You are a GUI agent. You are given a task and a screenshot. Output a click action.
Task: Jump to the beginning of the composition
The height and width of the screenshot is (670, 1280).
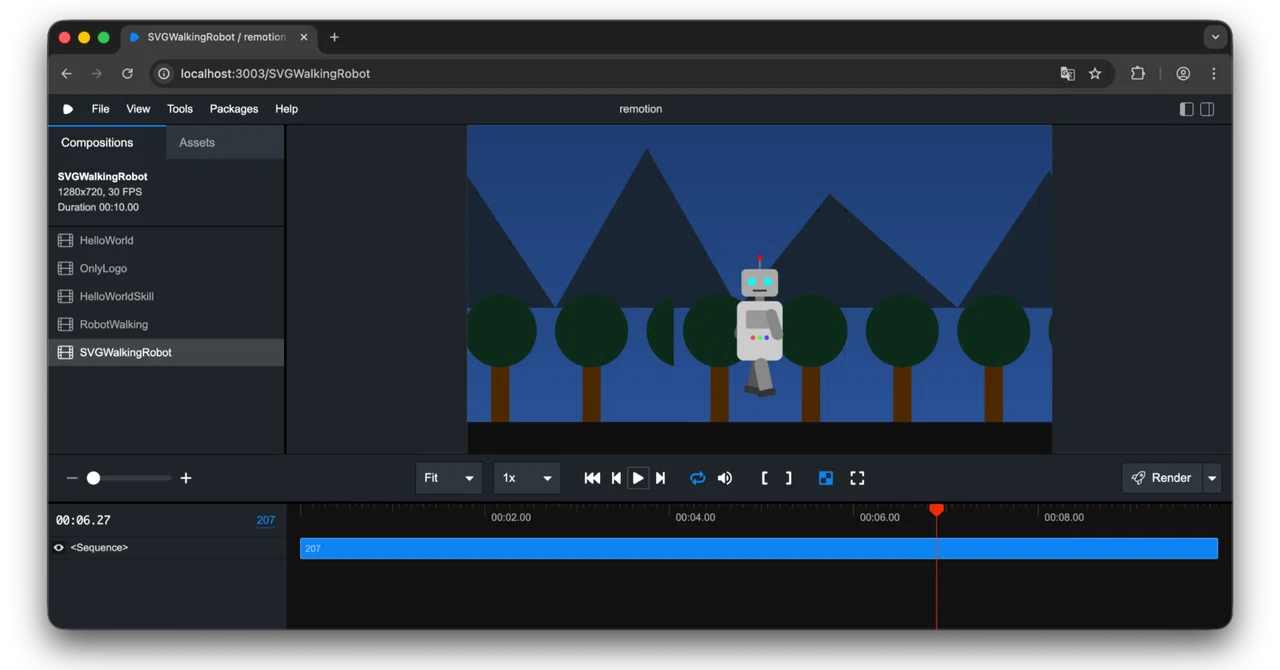pos(592,478)
